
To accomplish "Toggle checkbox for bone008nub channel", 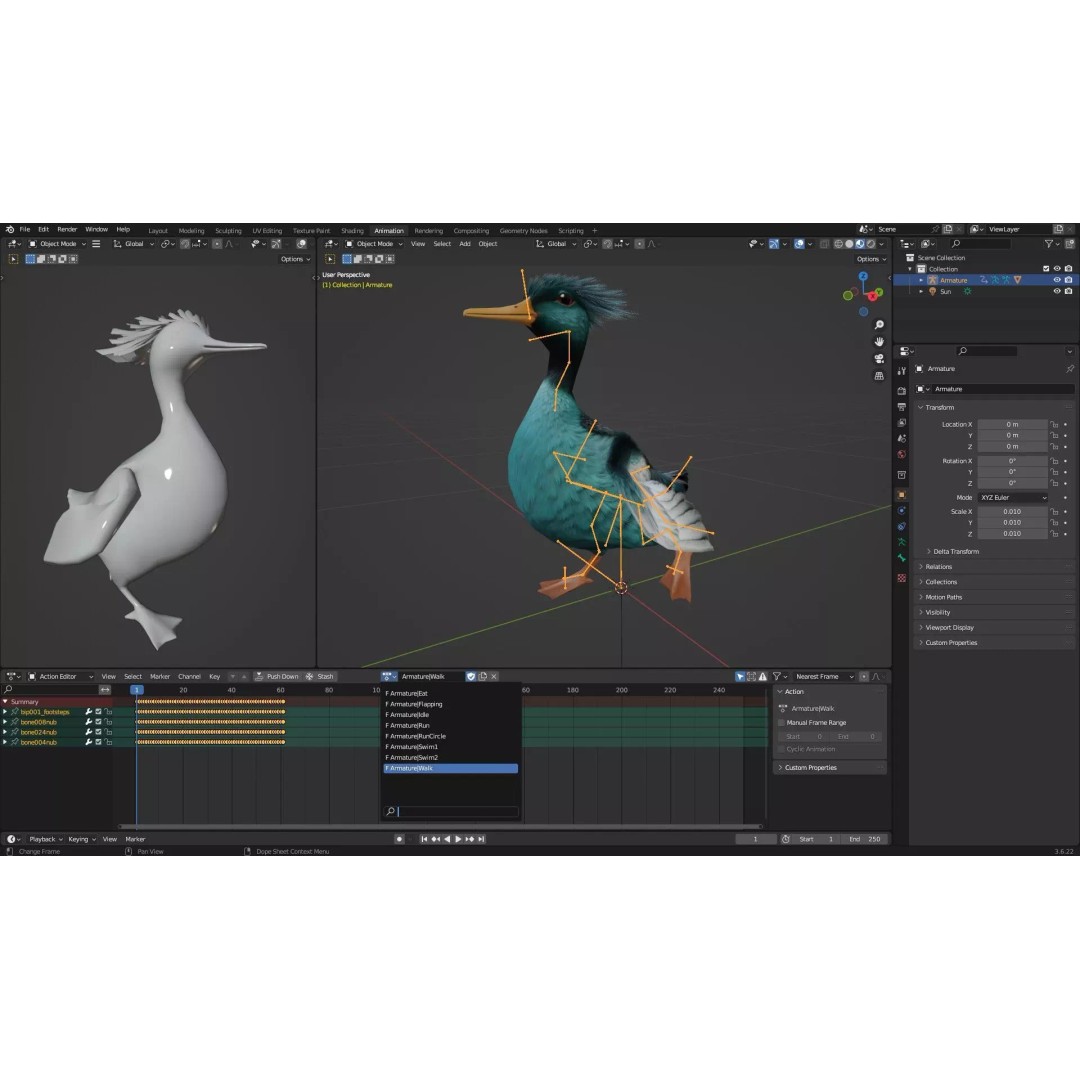I will [x=98, y=722].
